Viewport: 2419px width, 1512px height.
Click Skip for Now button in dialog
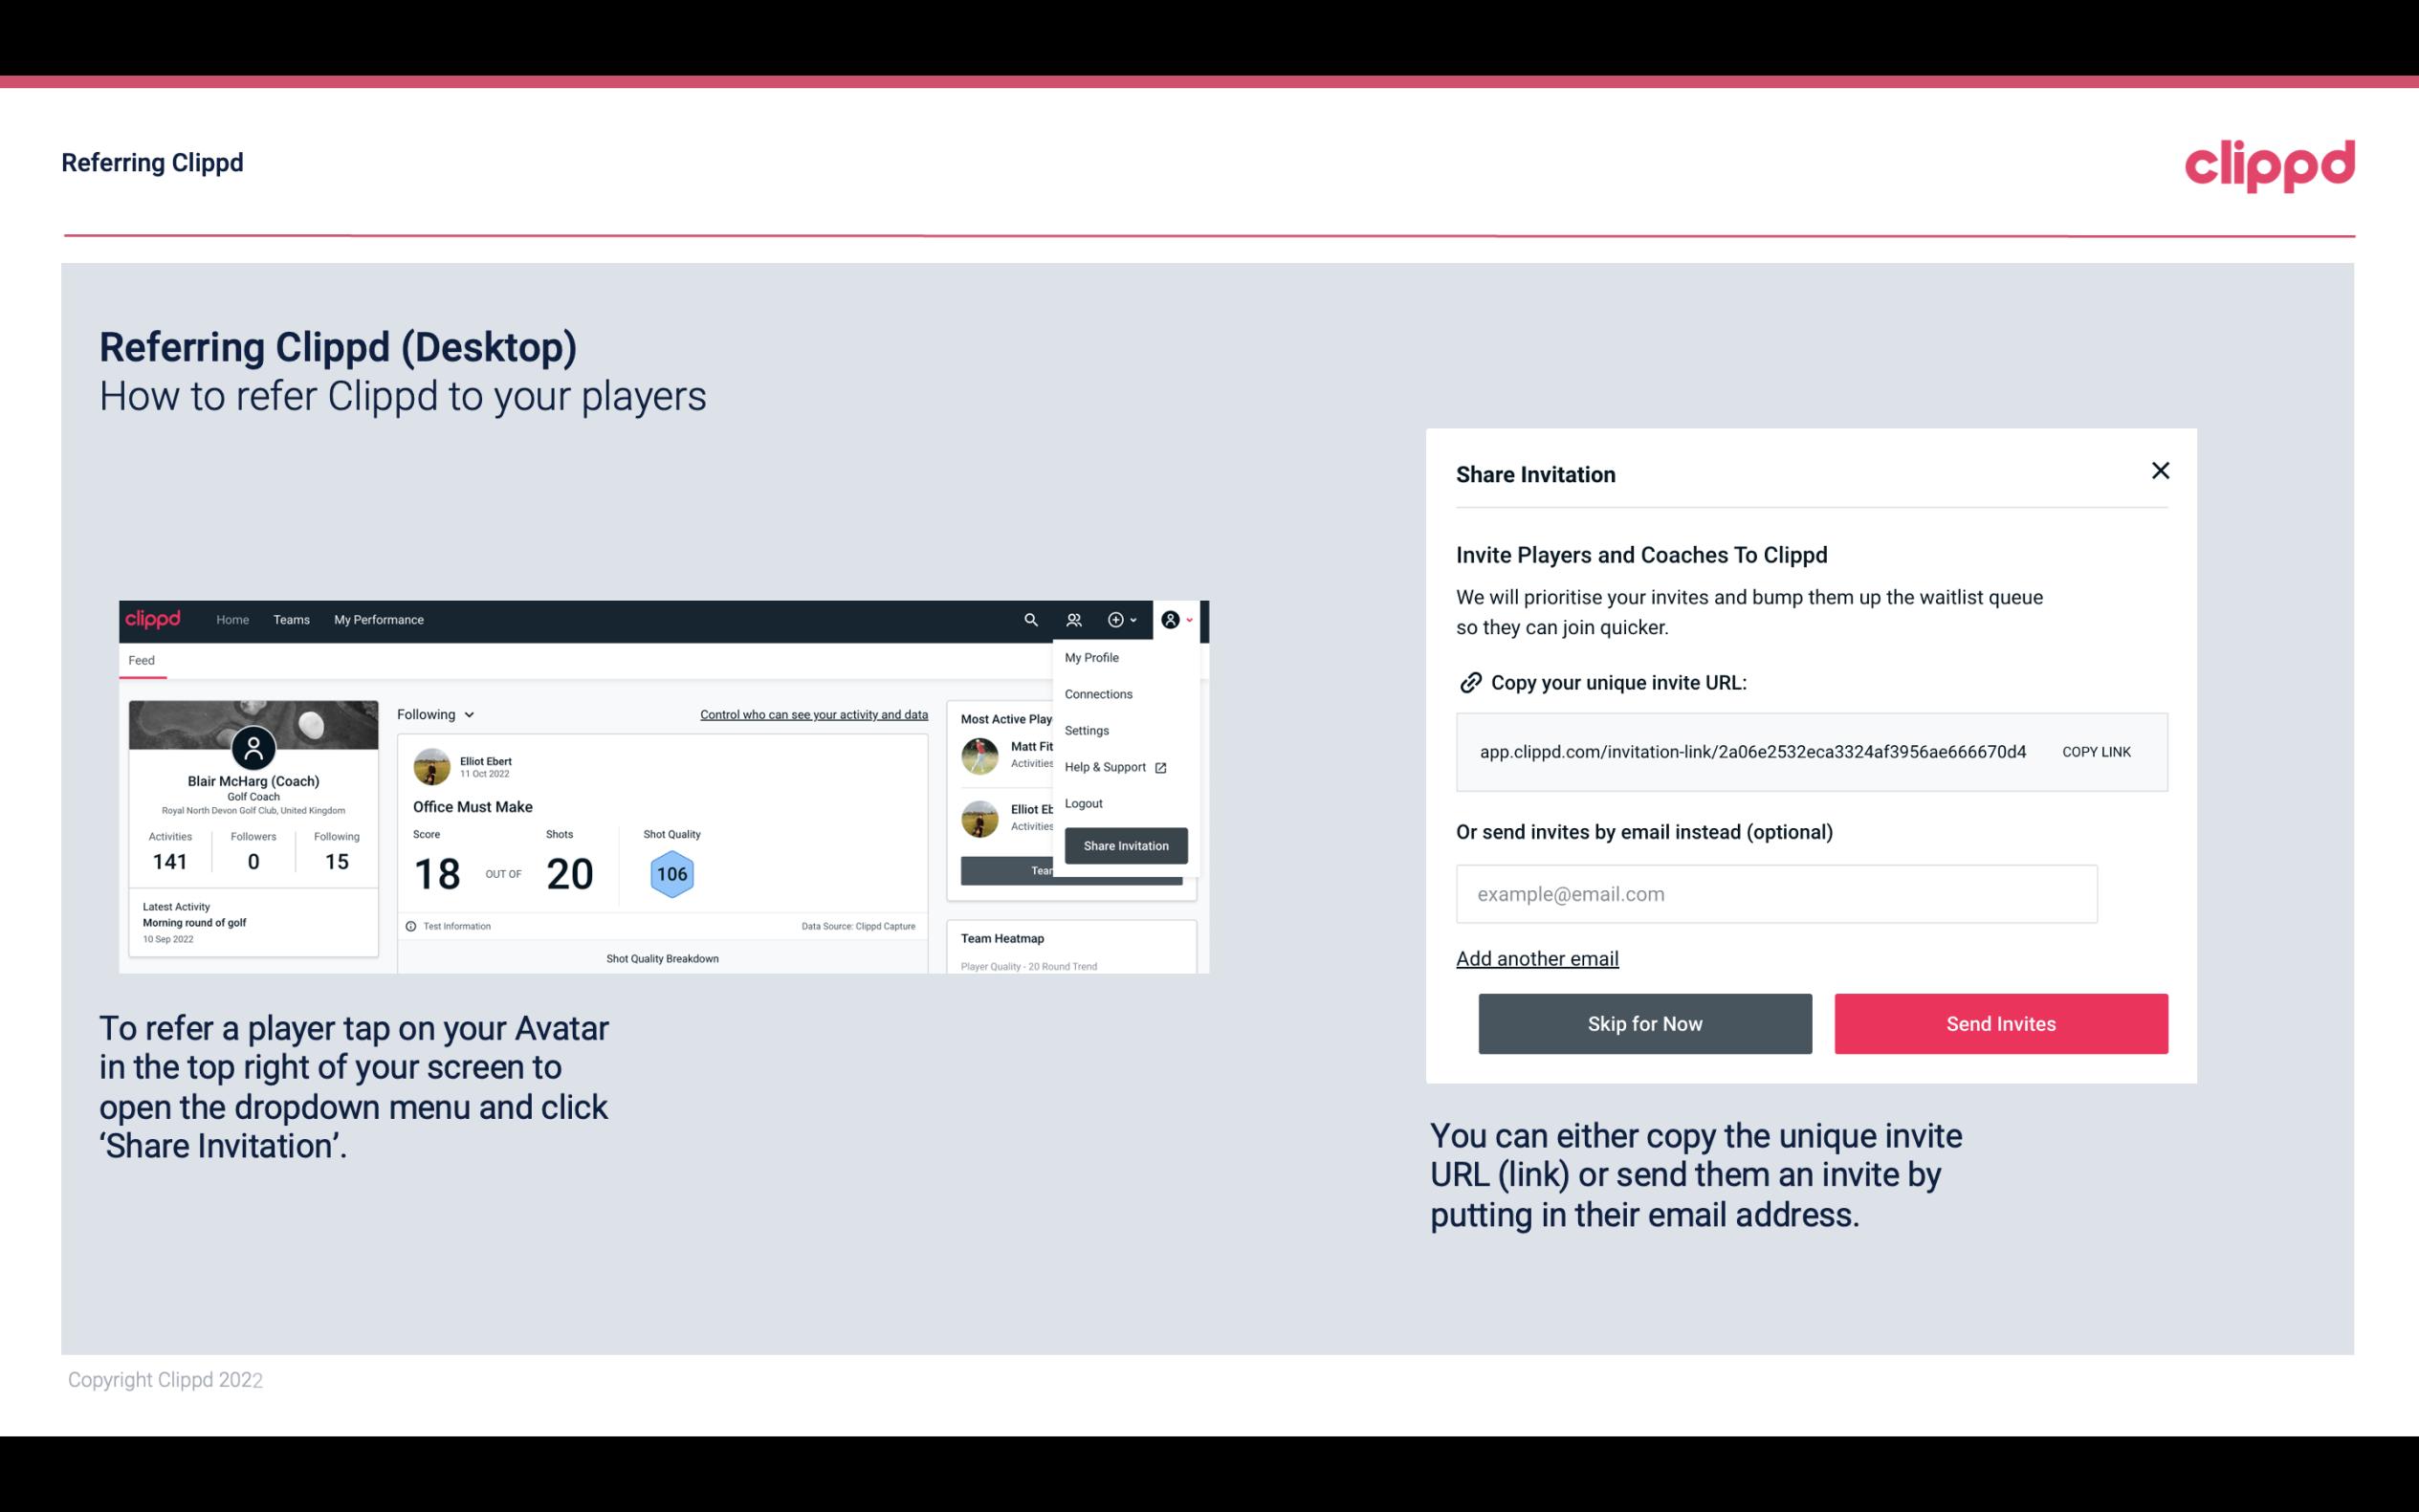[x=1644, y=1022]
